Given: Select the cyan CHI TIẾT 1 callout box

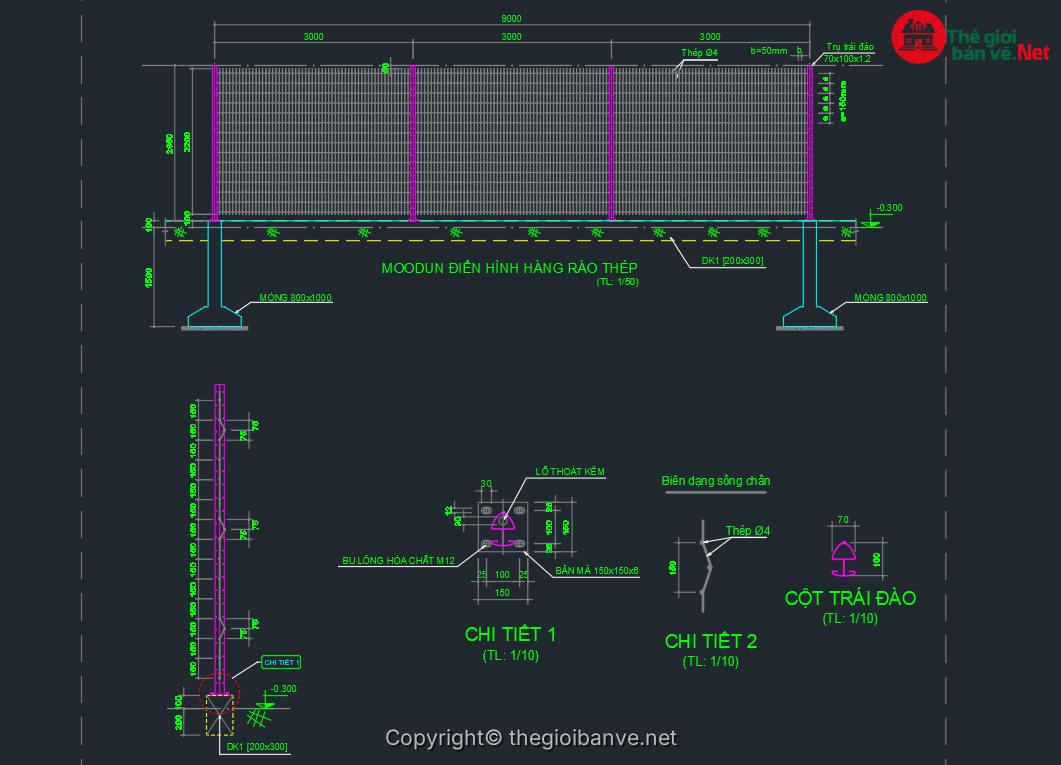Looking at the screenshot, I should 281,662.
